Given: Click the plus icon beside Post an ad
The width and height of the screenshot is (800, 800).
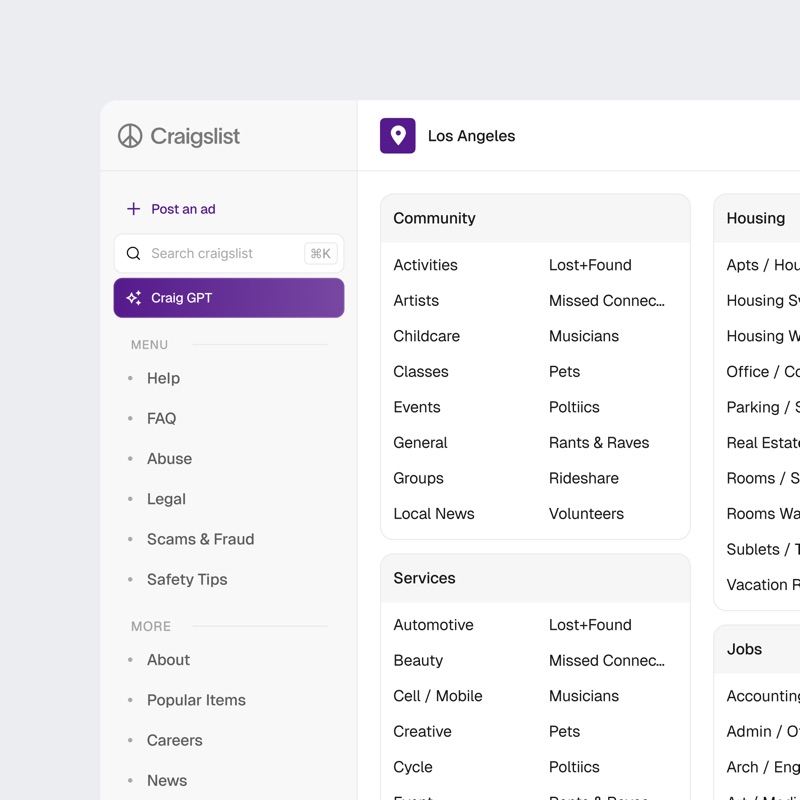Looking at the screenshot, I should click(x=133, y=209).
